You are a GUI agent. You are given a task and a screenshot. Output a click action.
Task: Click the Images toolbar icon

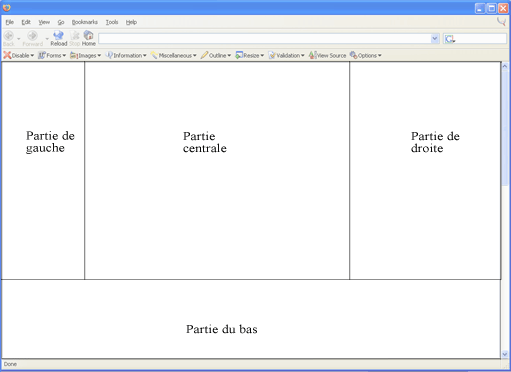[x=74, y=56]
